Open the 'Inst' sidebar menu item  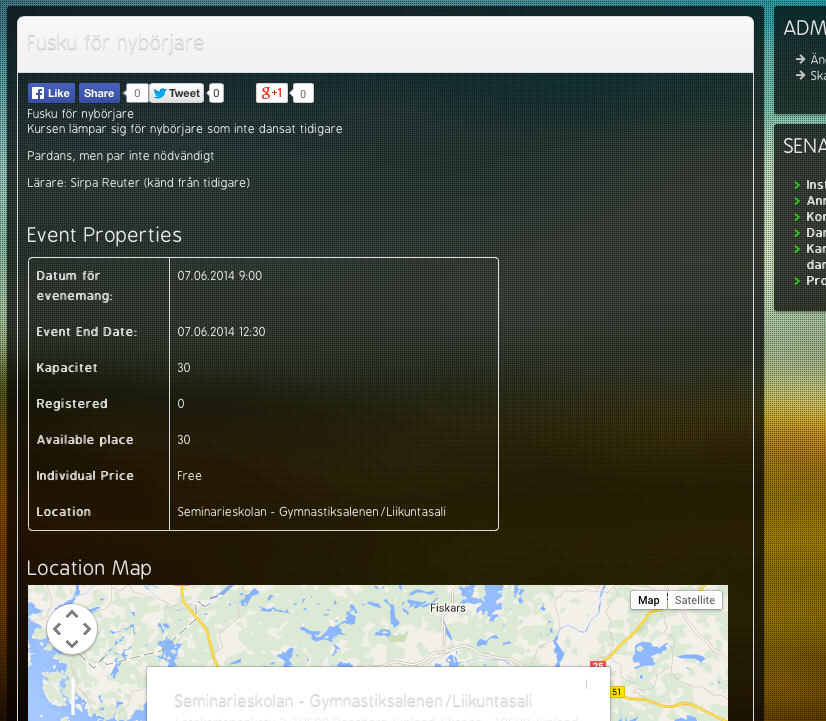(x=815, y=185)
